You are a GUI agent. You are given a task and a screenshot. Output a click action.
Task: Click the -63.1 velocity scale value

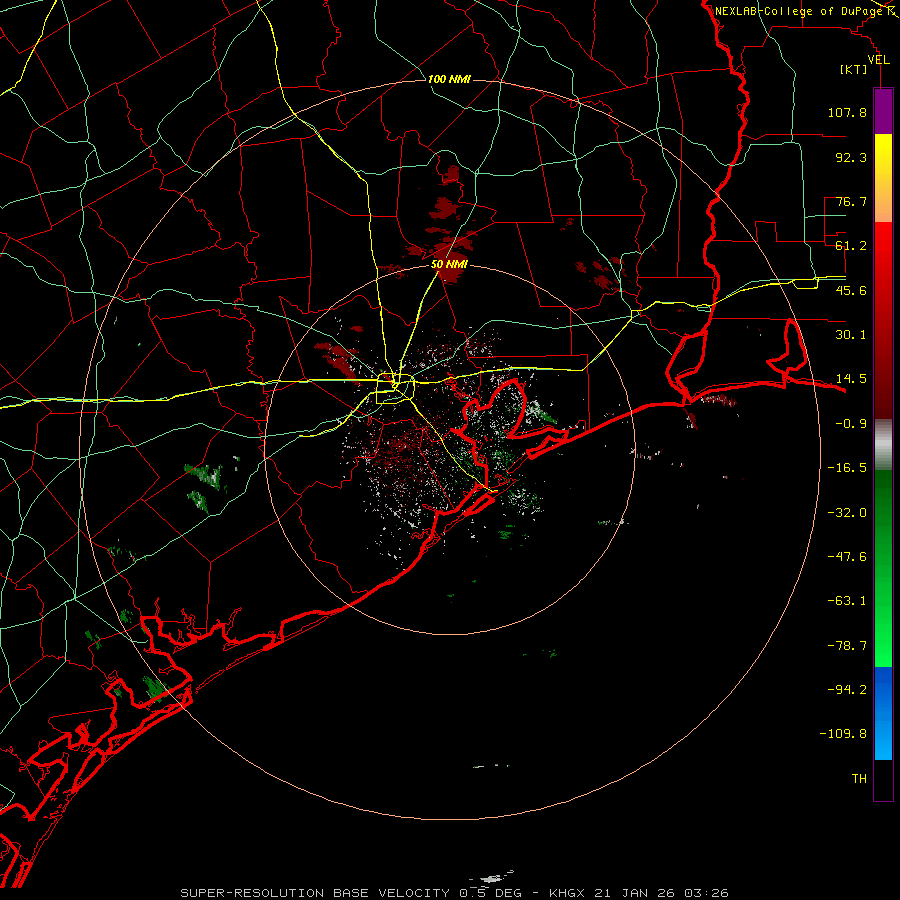pyautogui.click(x=847, y=601)
